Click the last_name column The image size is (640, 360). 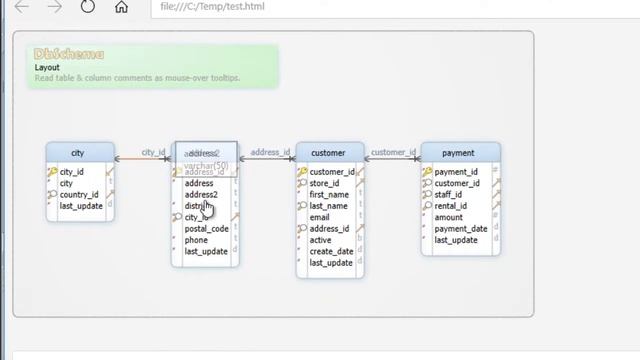(x=329, y=206)
